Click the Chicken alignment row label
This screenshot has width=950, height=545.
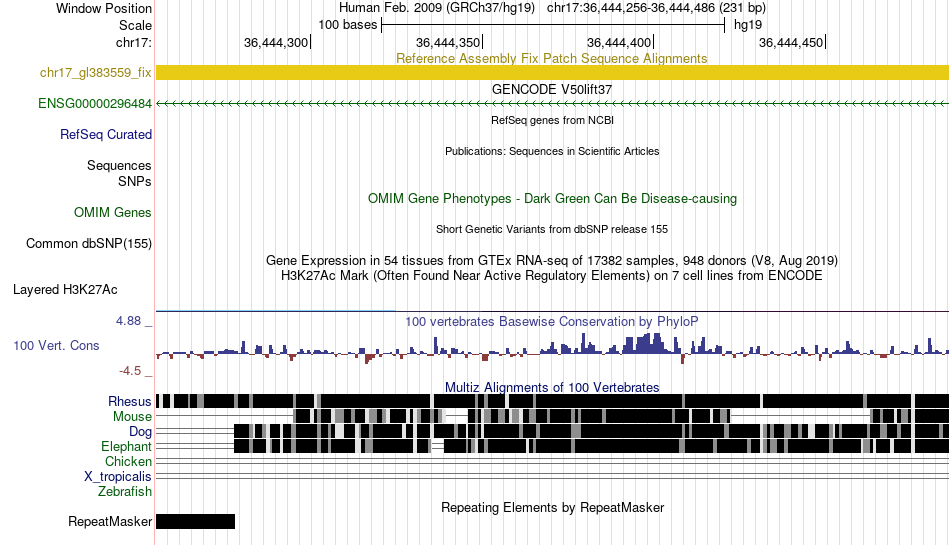coord(128,461)
